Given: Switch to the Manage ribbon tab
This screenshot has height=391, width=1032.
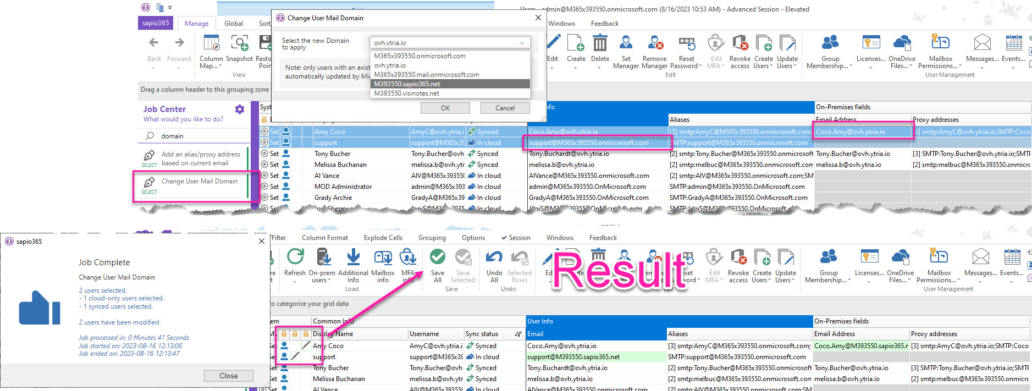Looking at the screenshot, I should [x=196, y=23].
